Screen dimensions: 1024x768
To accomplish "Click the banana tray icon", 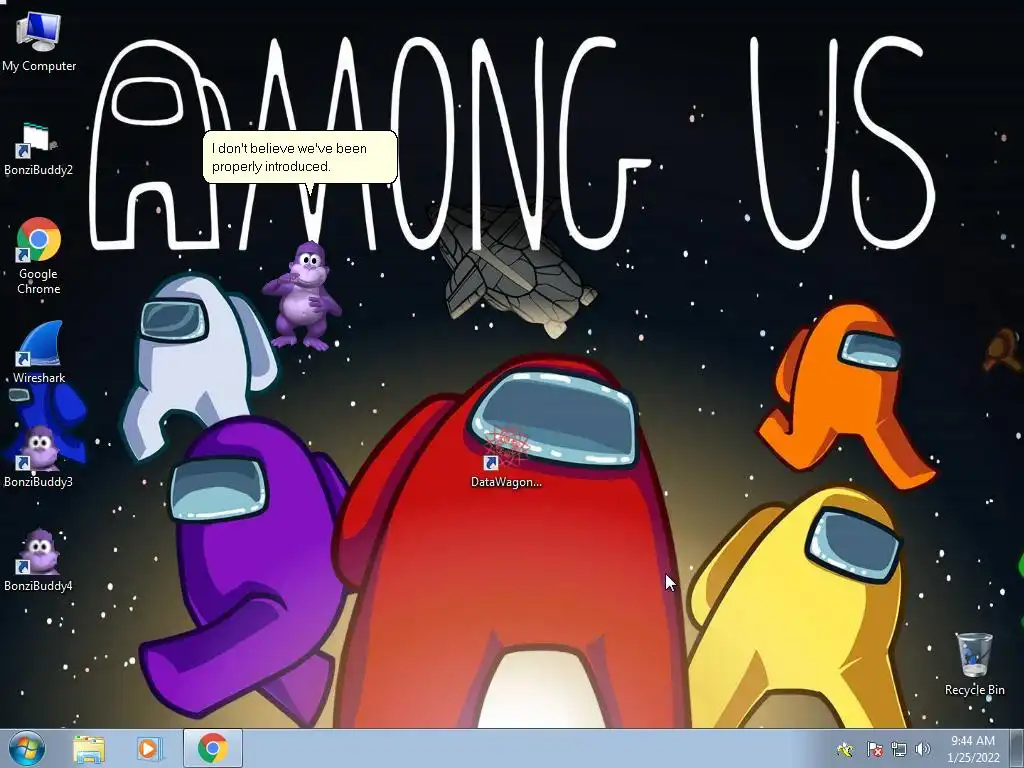I will [845, 749].
